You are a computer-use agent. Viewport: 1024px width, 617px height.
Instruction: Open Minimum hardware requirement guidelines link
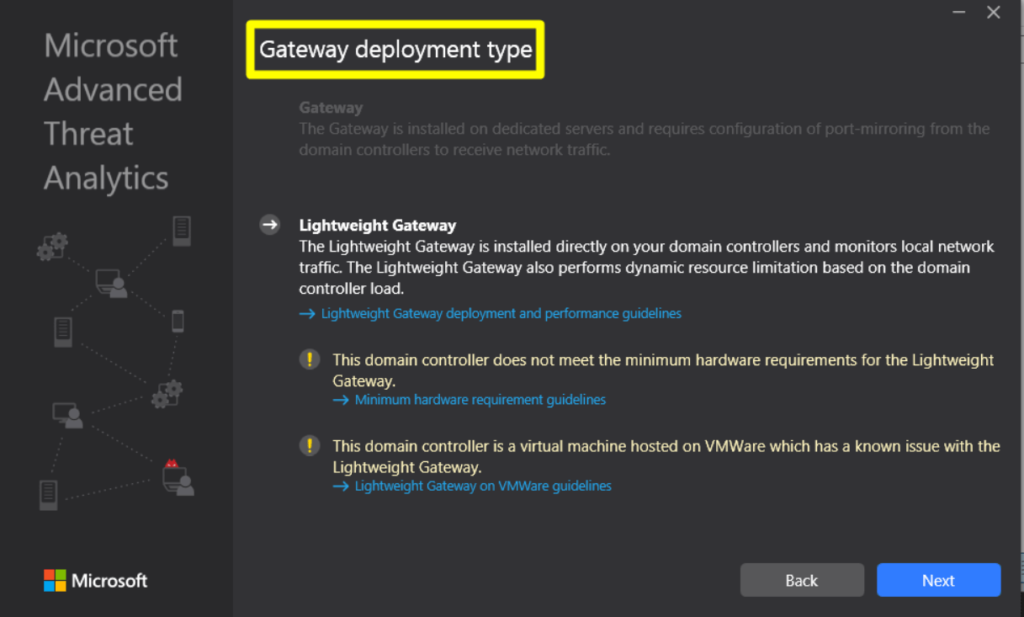pos(480,400)
